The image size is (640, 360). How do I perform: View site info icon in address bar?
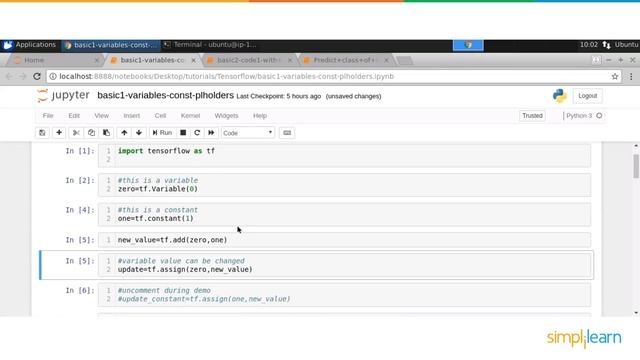pyautogui.click(x=53, y=76)
